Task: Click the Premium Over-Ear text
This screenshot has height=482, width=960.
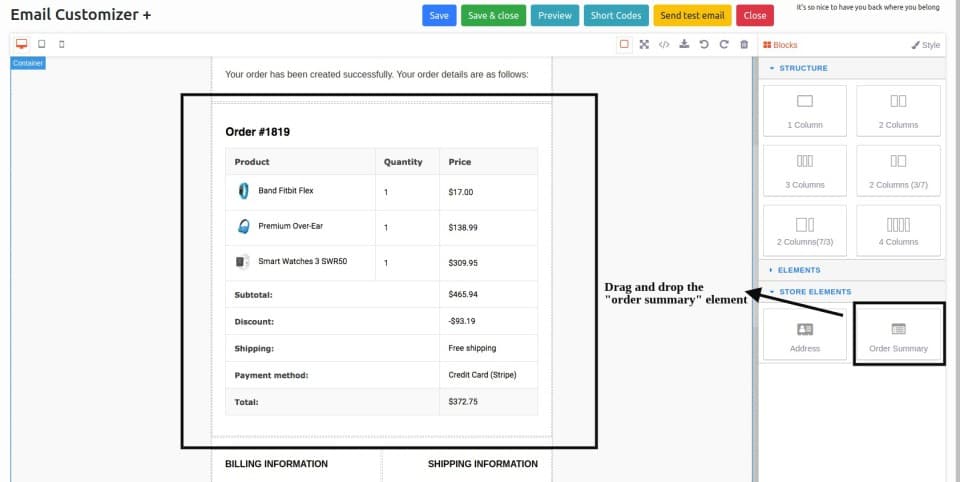Action: [x=290, y=226]
